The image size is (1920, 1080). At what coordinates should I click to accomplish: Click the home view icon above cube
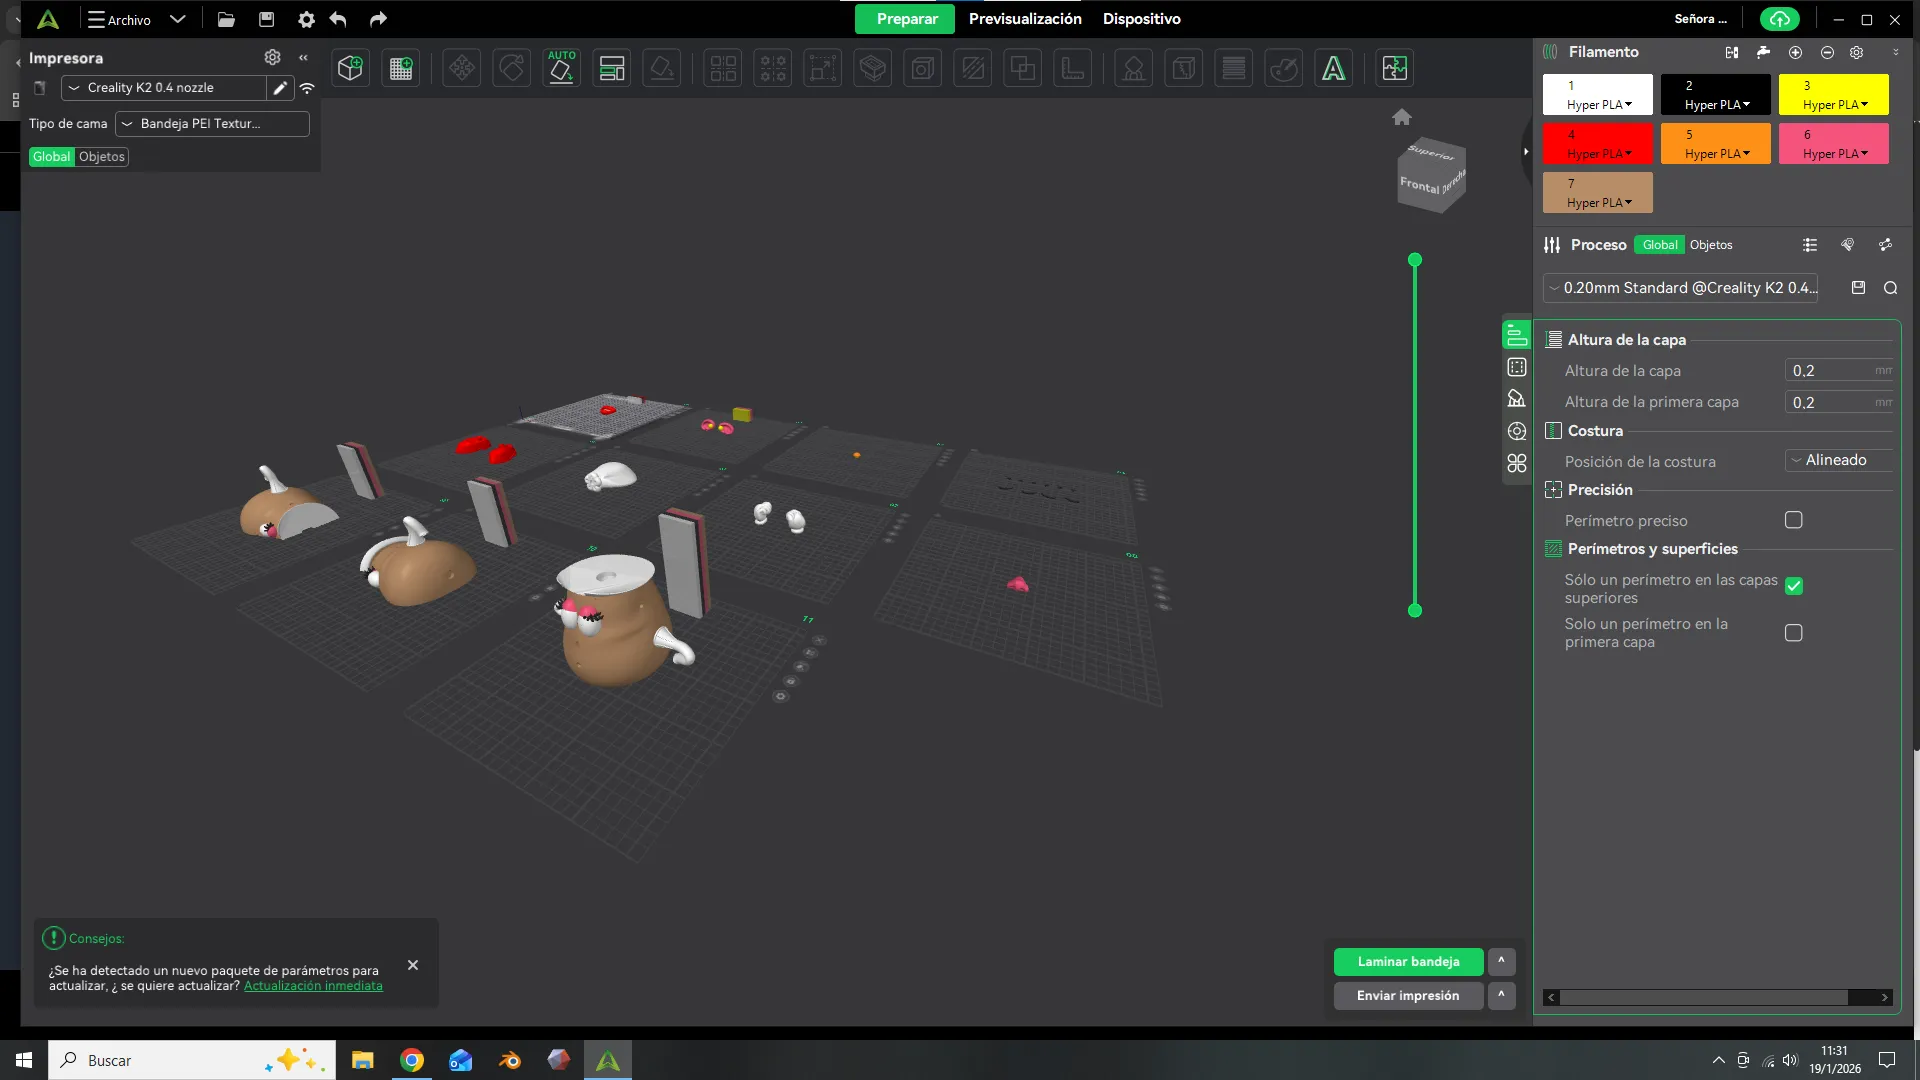tap(1402, 117)
